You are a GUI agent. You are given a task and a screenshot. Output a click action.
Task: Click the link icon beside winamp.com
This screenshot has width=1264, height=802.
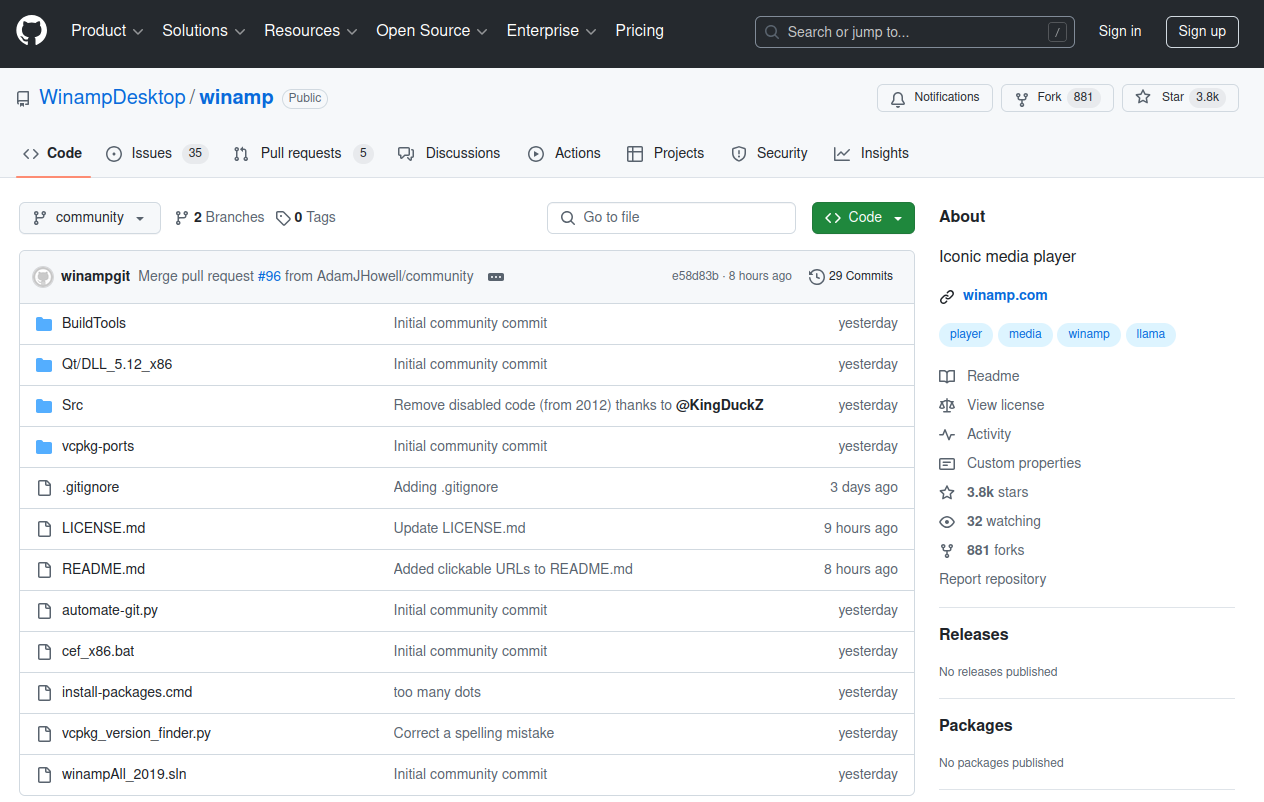[947, 296]
